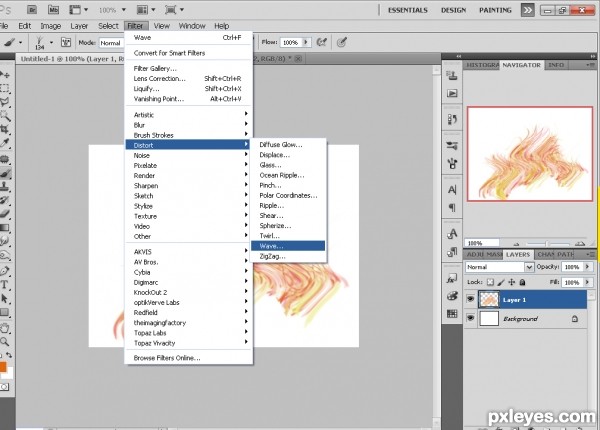This screenshot has height=430, width=600.
Task: Select the Rectangular Marquee tool
Action: coord(5,88)
